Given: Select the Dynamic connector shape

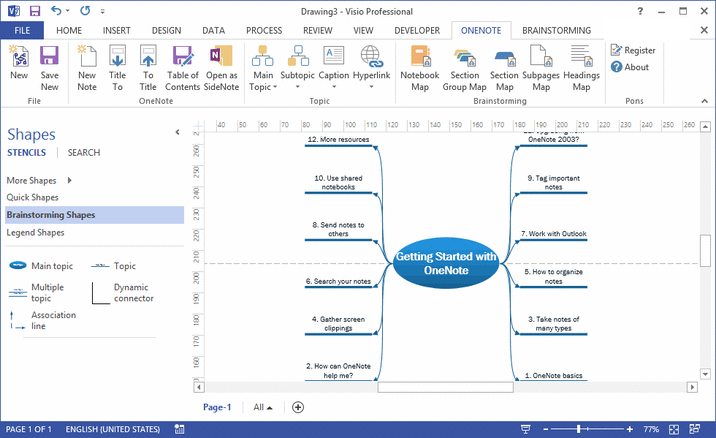Looking at the screenshot, I should point(123,293).
